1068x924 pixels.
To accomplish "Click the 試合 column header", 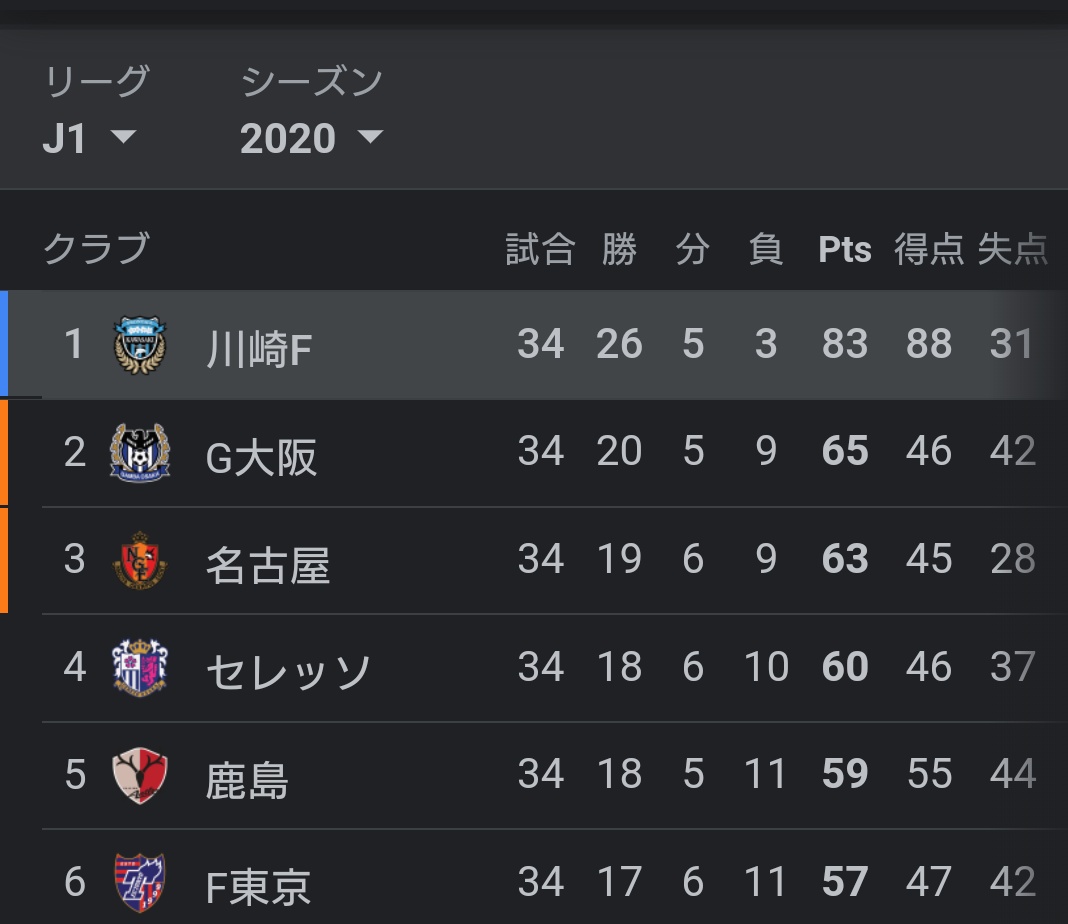I will [x=540, y=249].
